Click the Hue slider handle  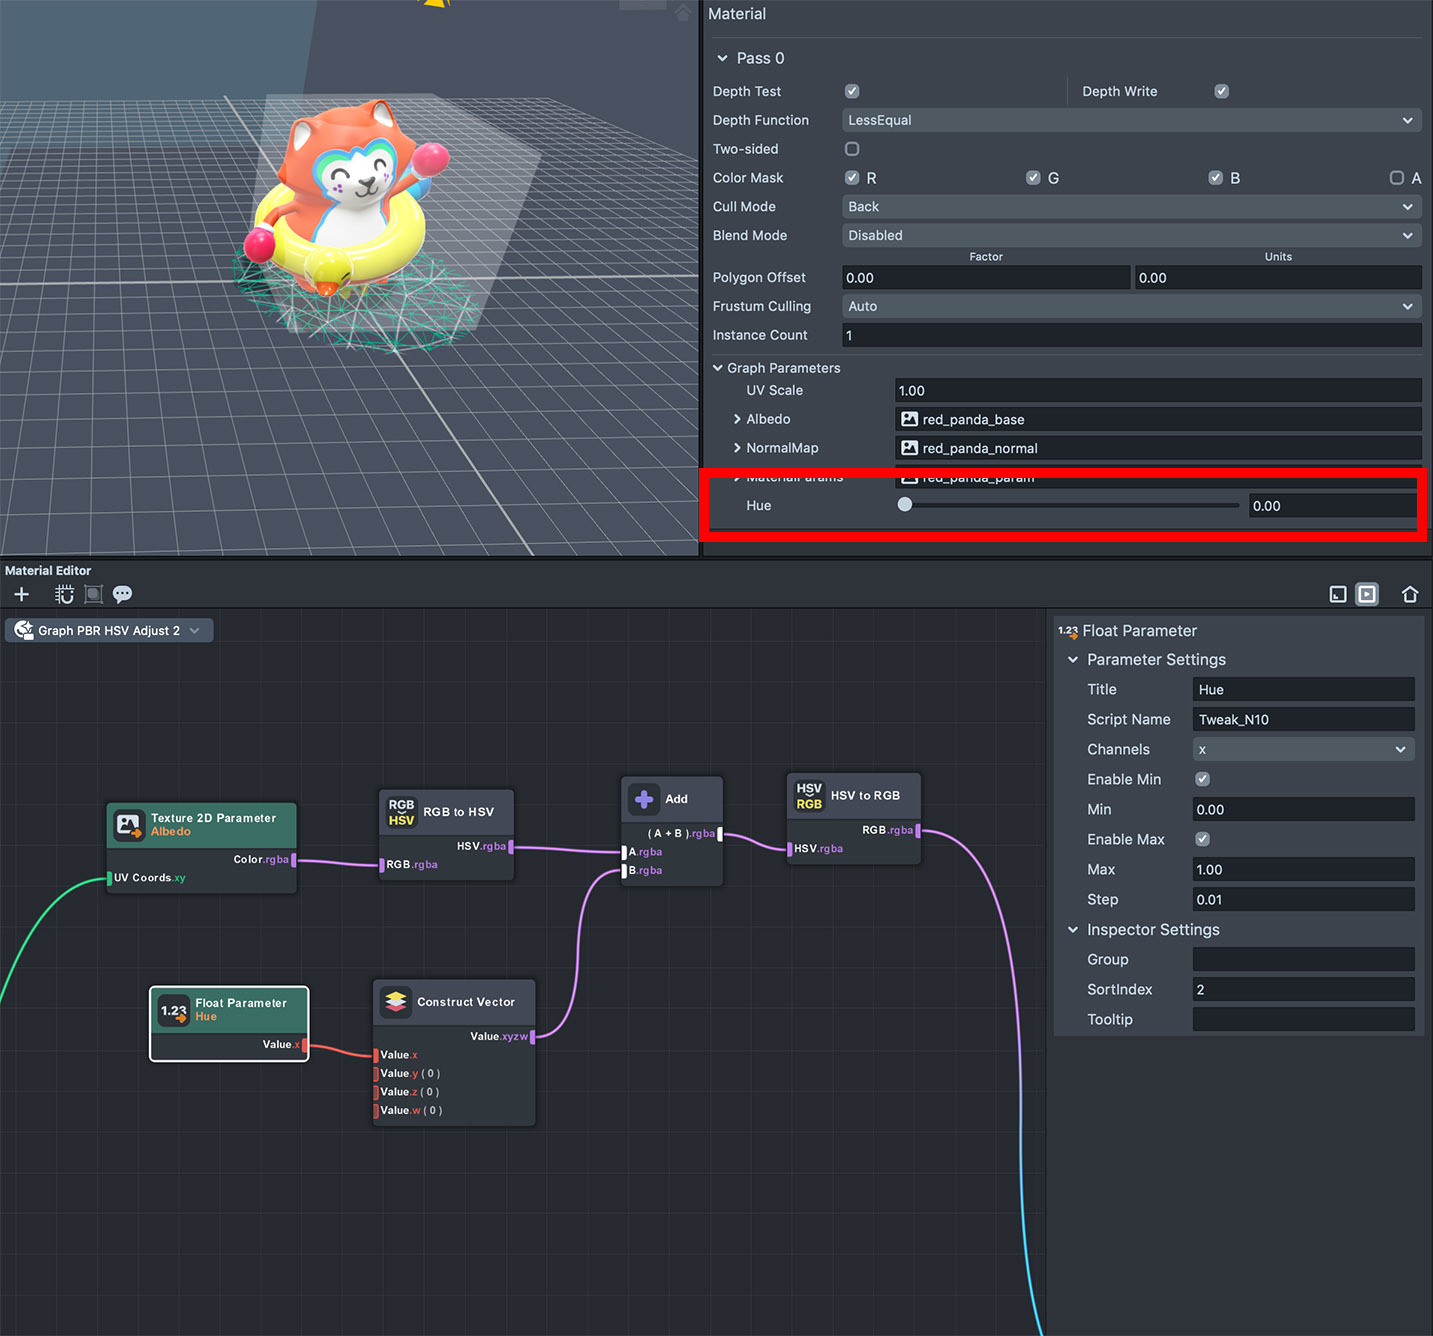click(905, 505)
